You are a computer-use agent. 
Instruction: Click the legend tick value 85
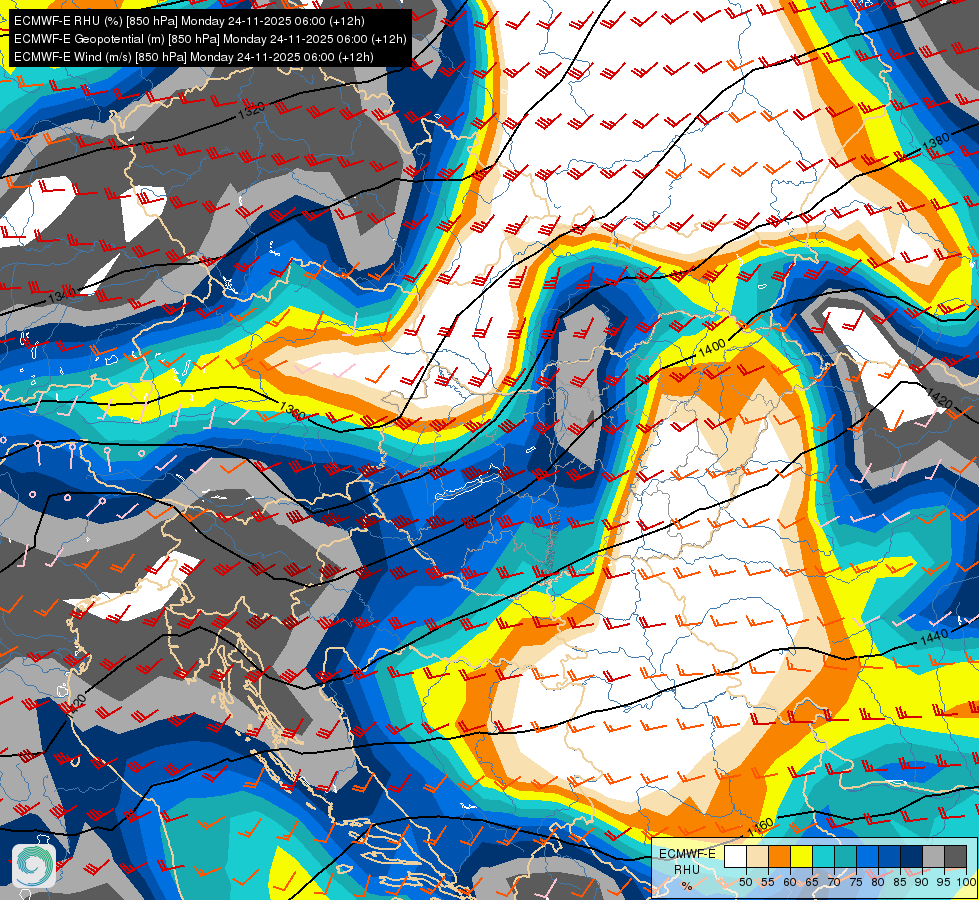tap(900, 882)
